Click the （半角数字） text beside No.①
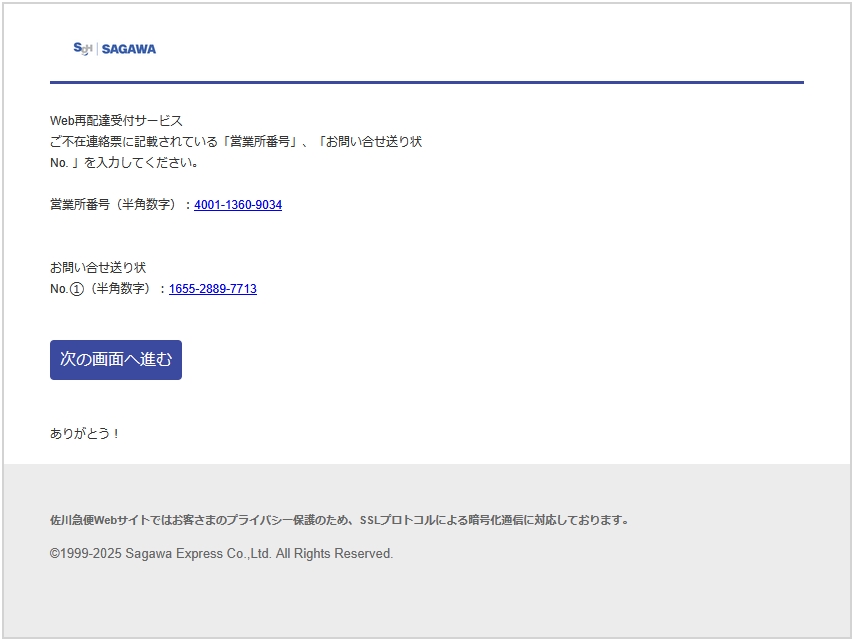Screen dimensions: 854x642 pos(120,289)
